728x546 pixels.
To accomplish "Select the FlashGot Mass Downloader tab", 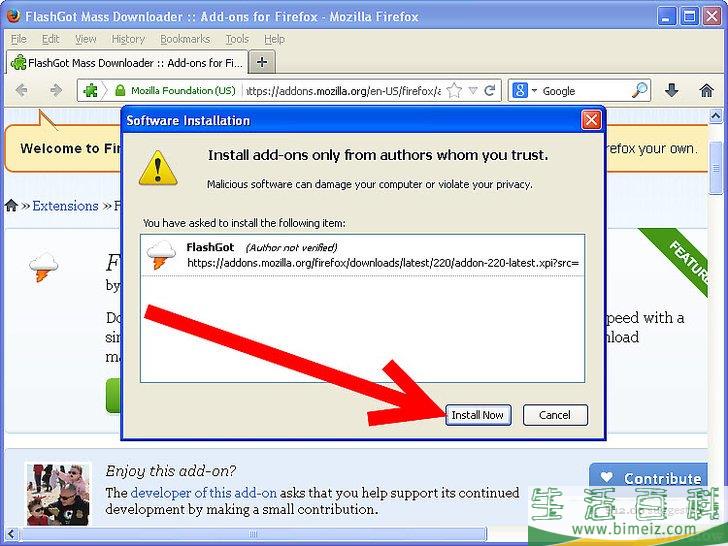I will pos(127,63).
